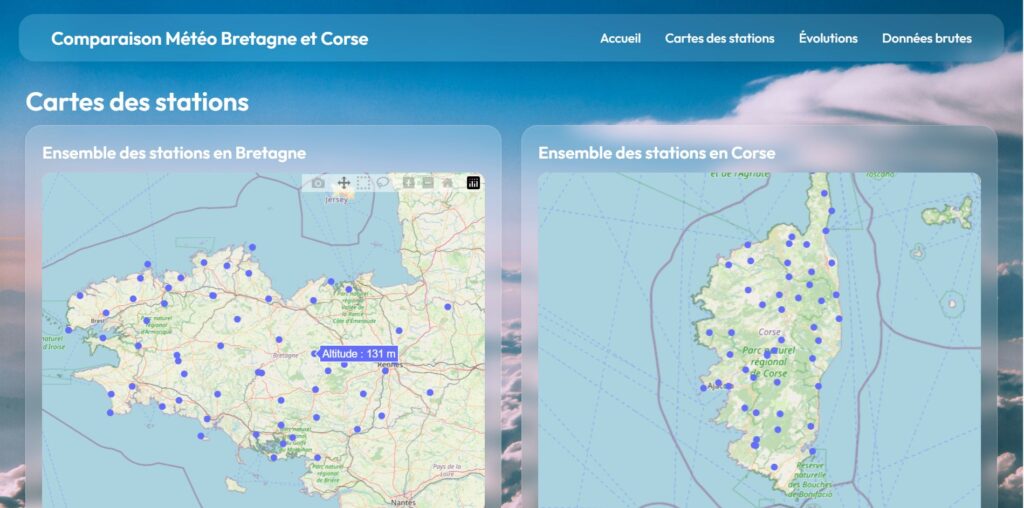Zoom in on the Bretagne map
The image size is (1024, 508).
pos(408,183)
